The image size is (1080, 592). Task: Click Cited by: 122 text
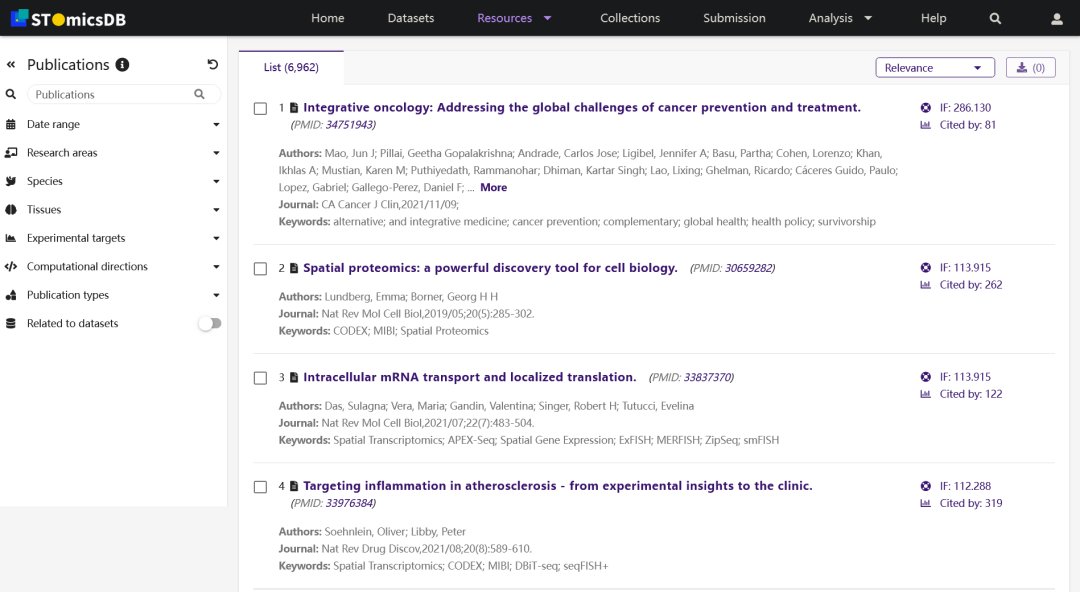point(970,394)
